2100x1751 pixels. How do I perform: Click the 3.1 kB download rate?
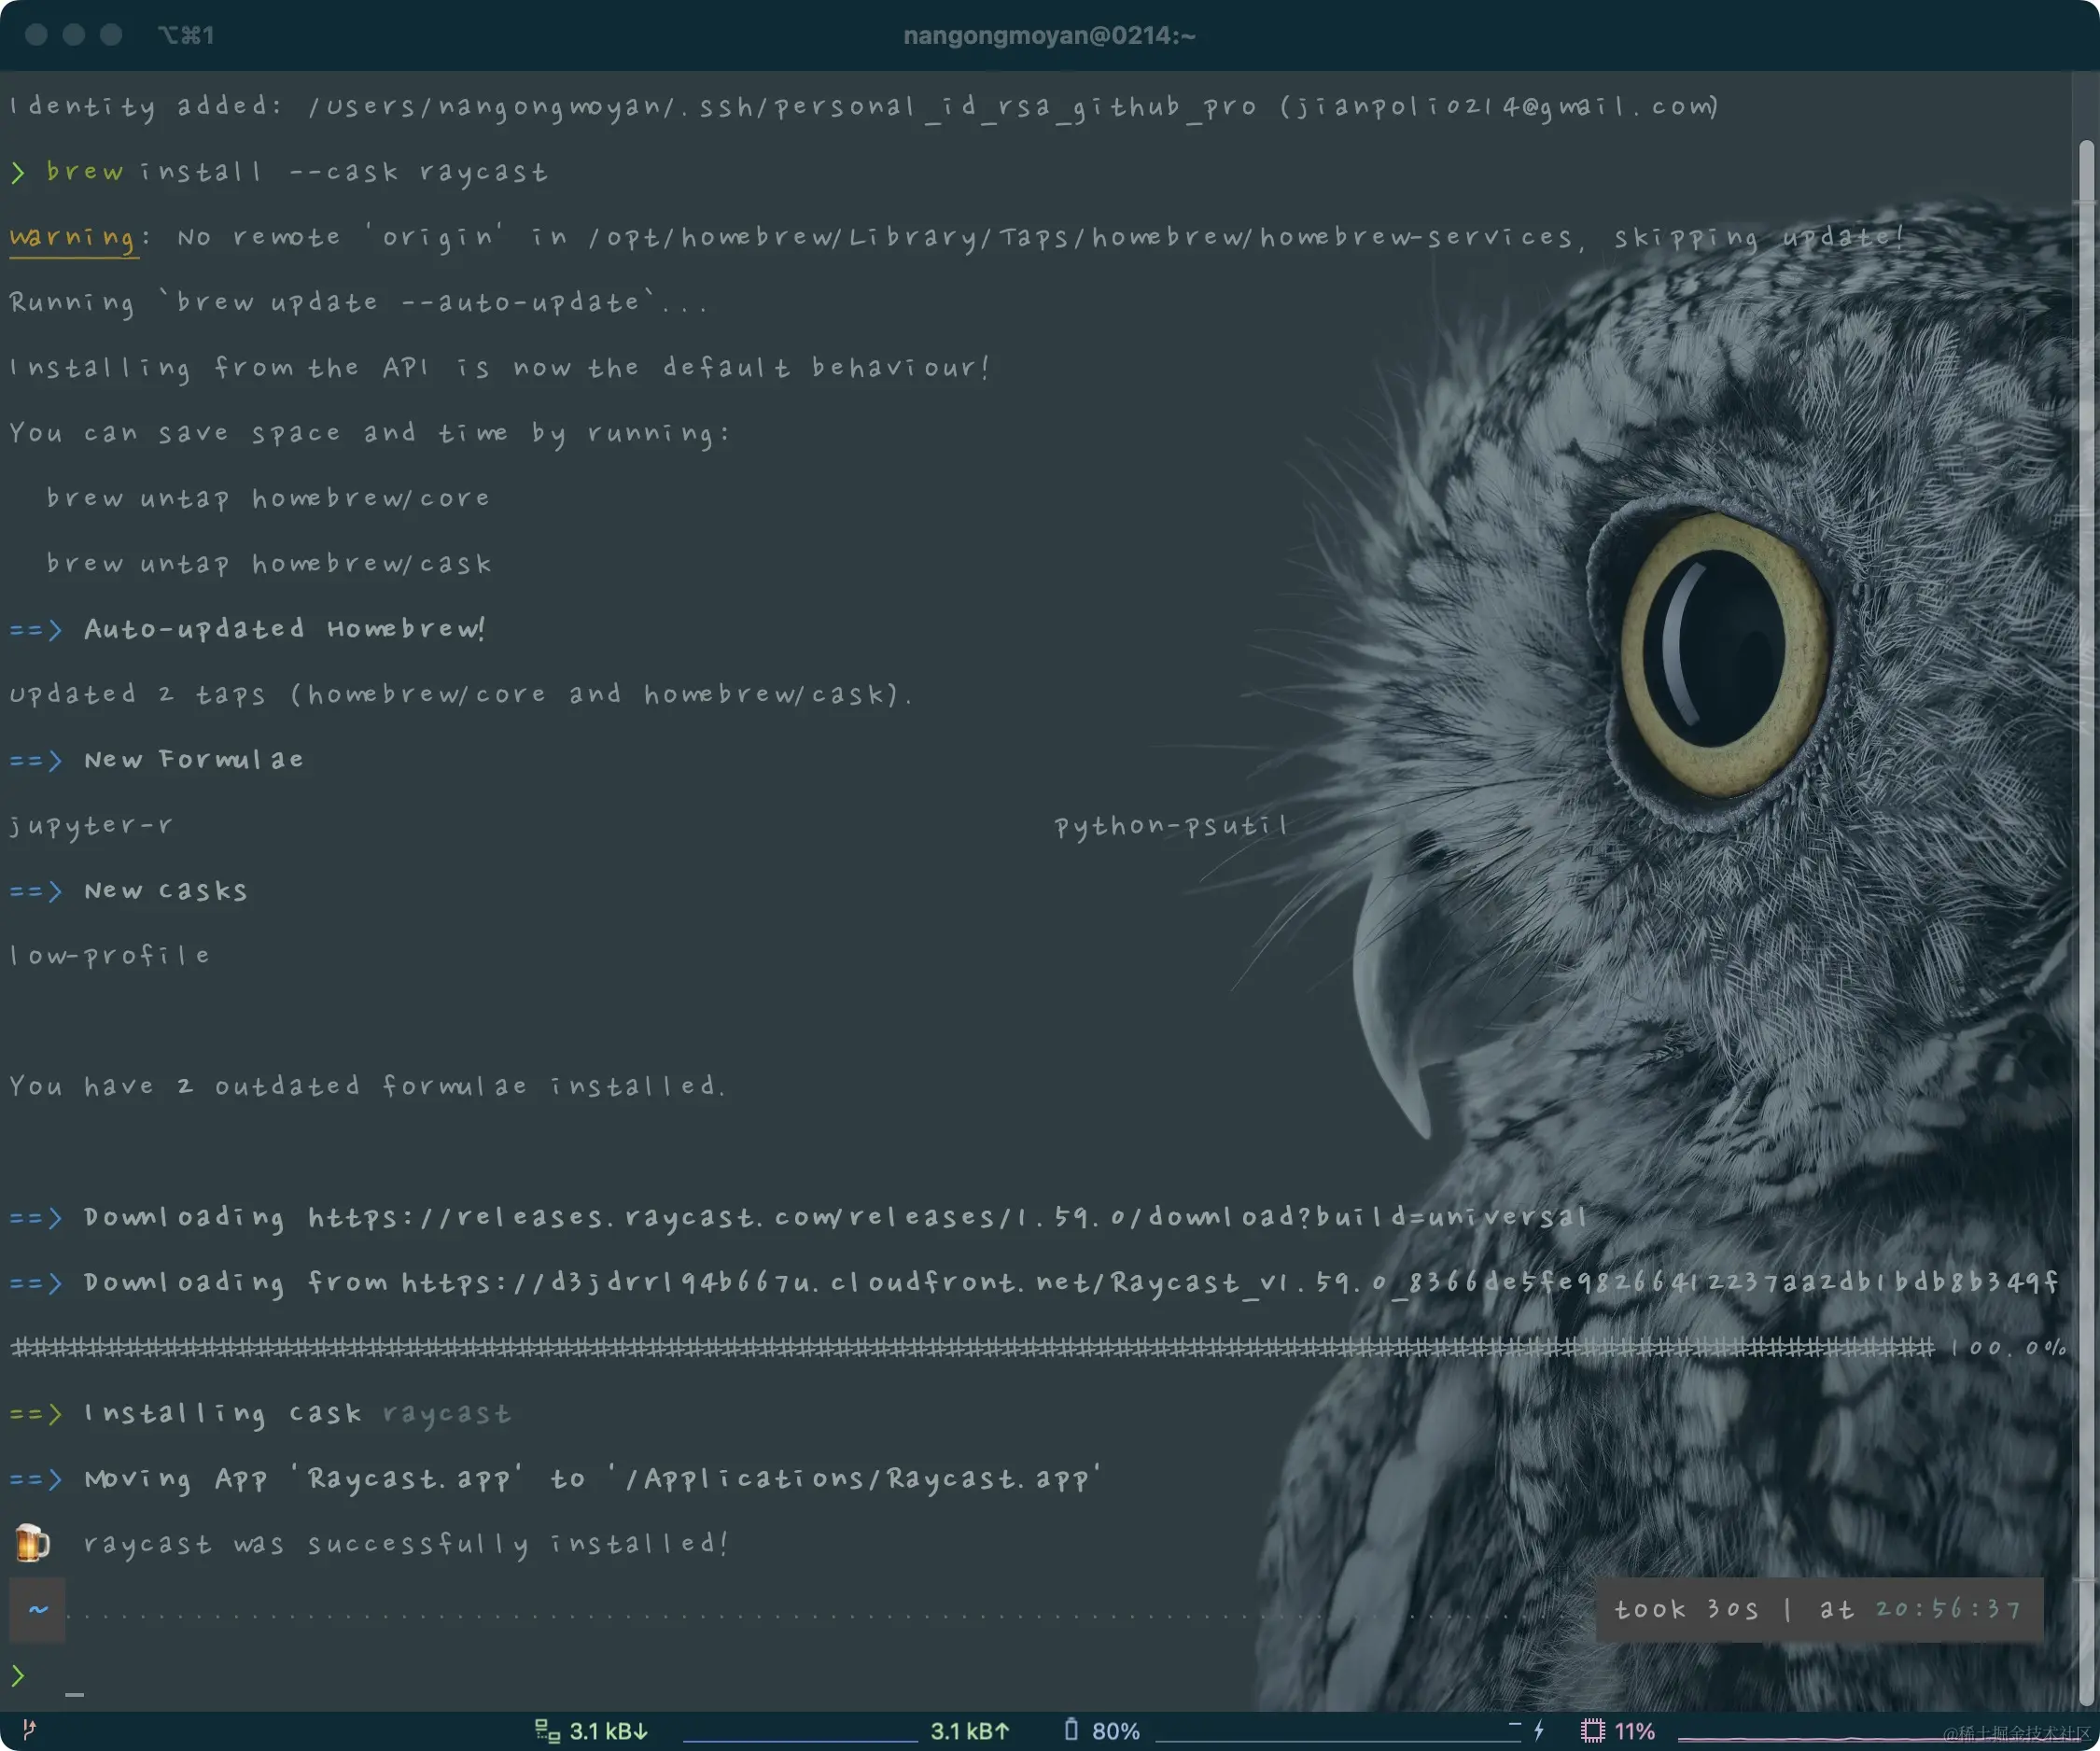(x=609, y=1731)
